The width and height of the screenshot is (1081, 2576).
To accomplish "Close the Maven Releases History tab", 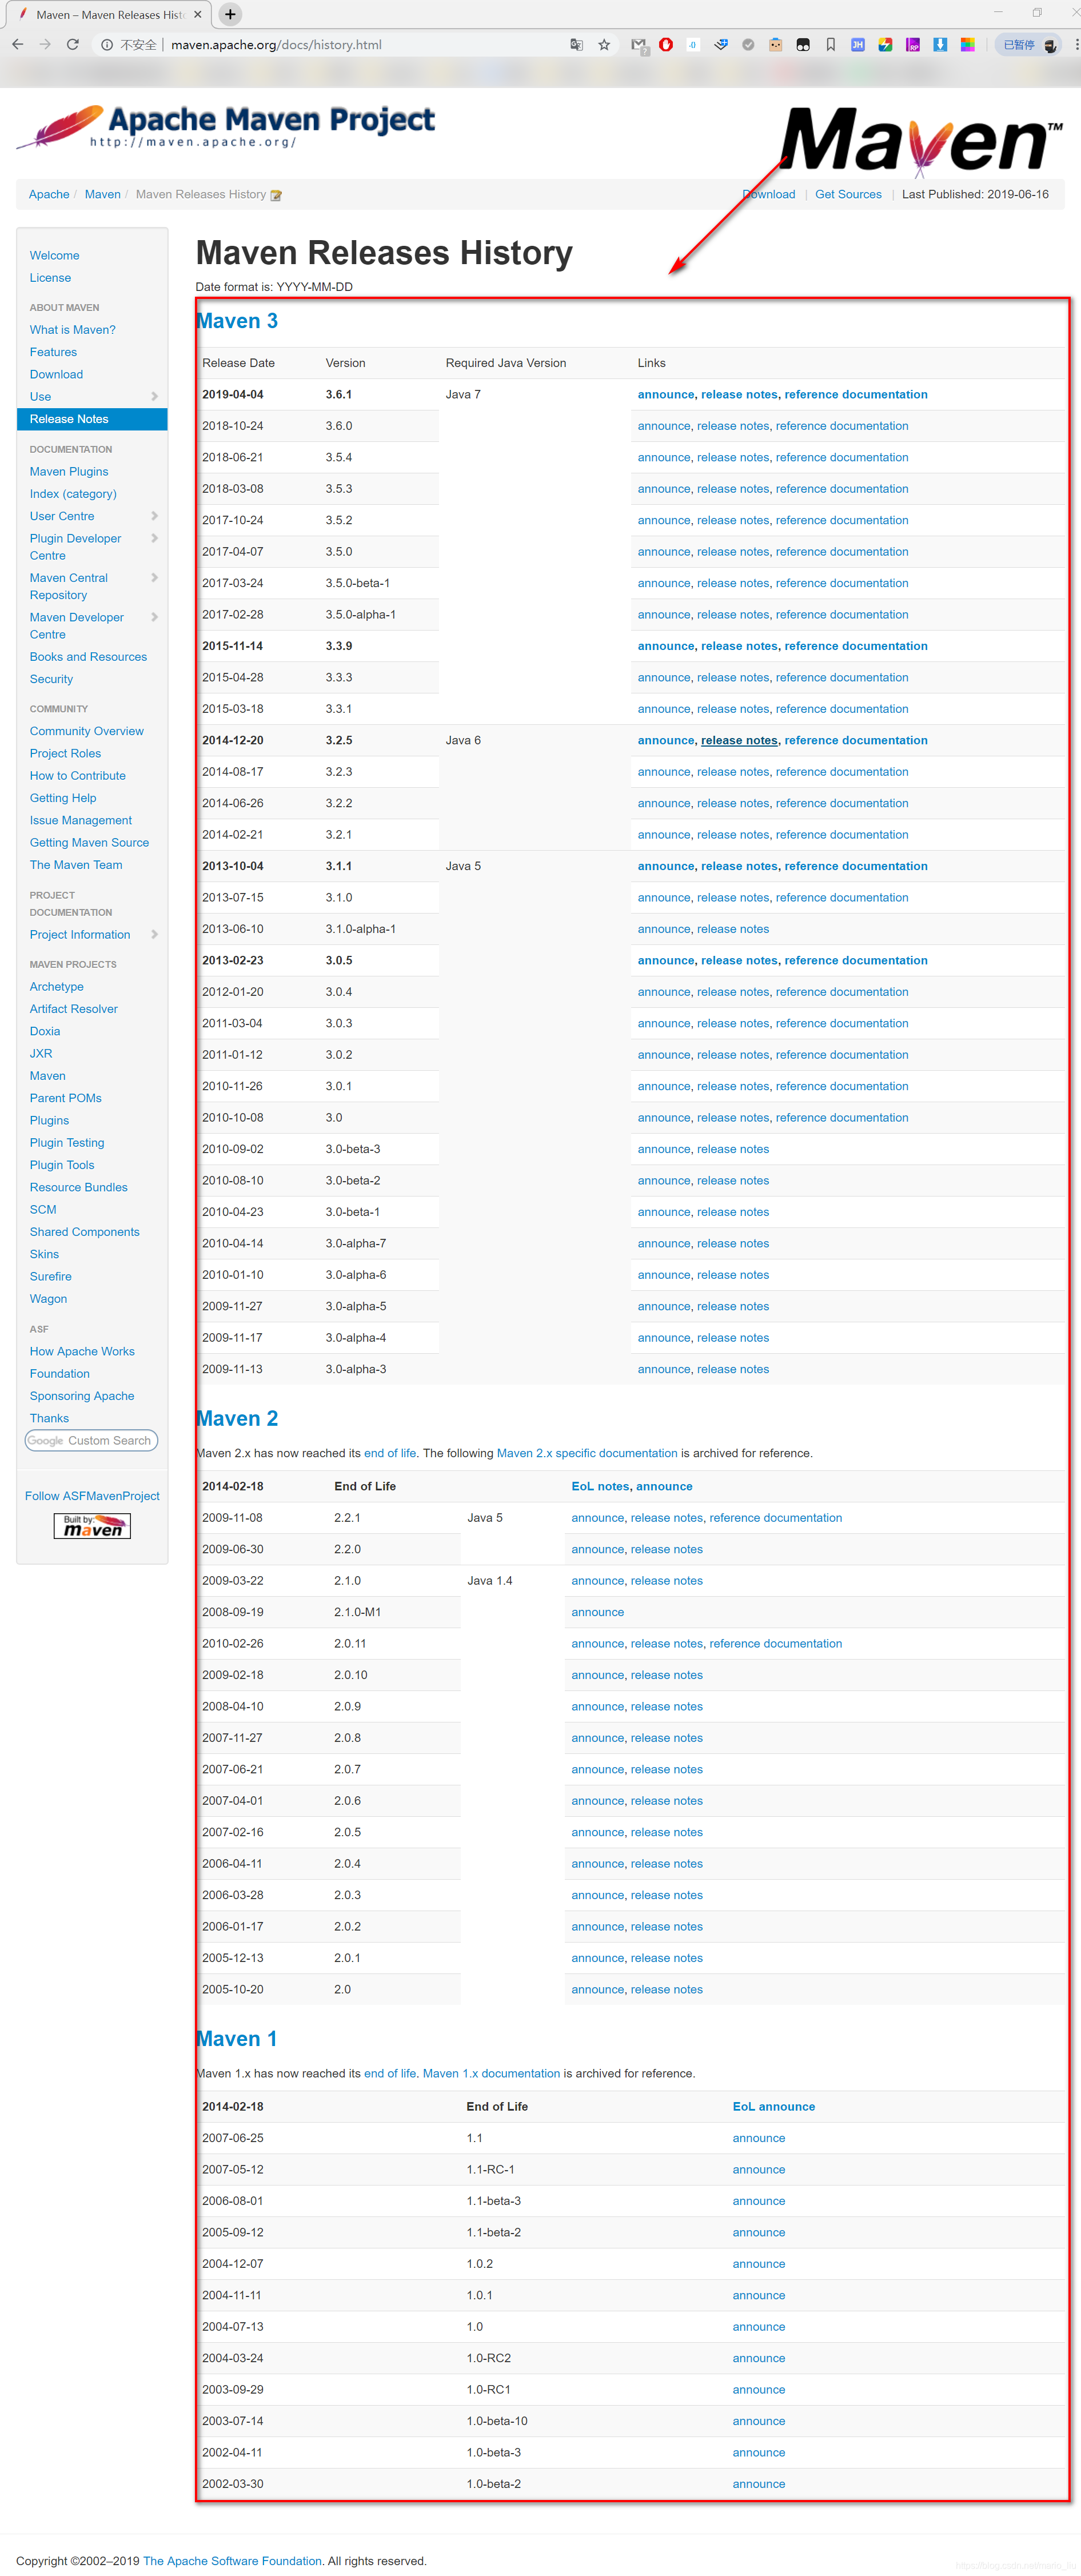I will point(197,15).
